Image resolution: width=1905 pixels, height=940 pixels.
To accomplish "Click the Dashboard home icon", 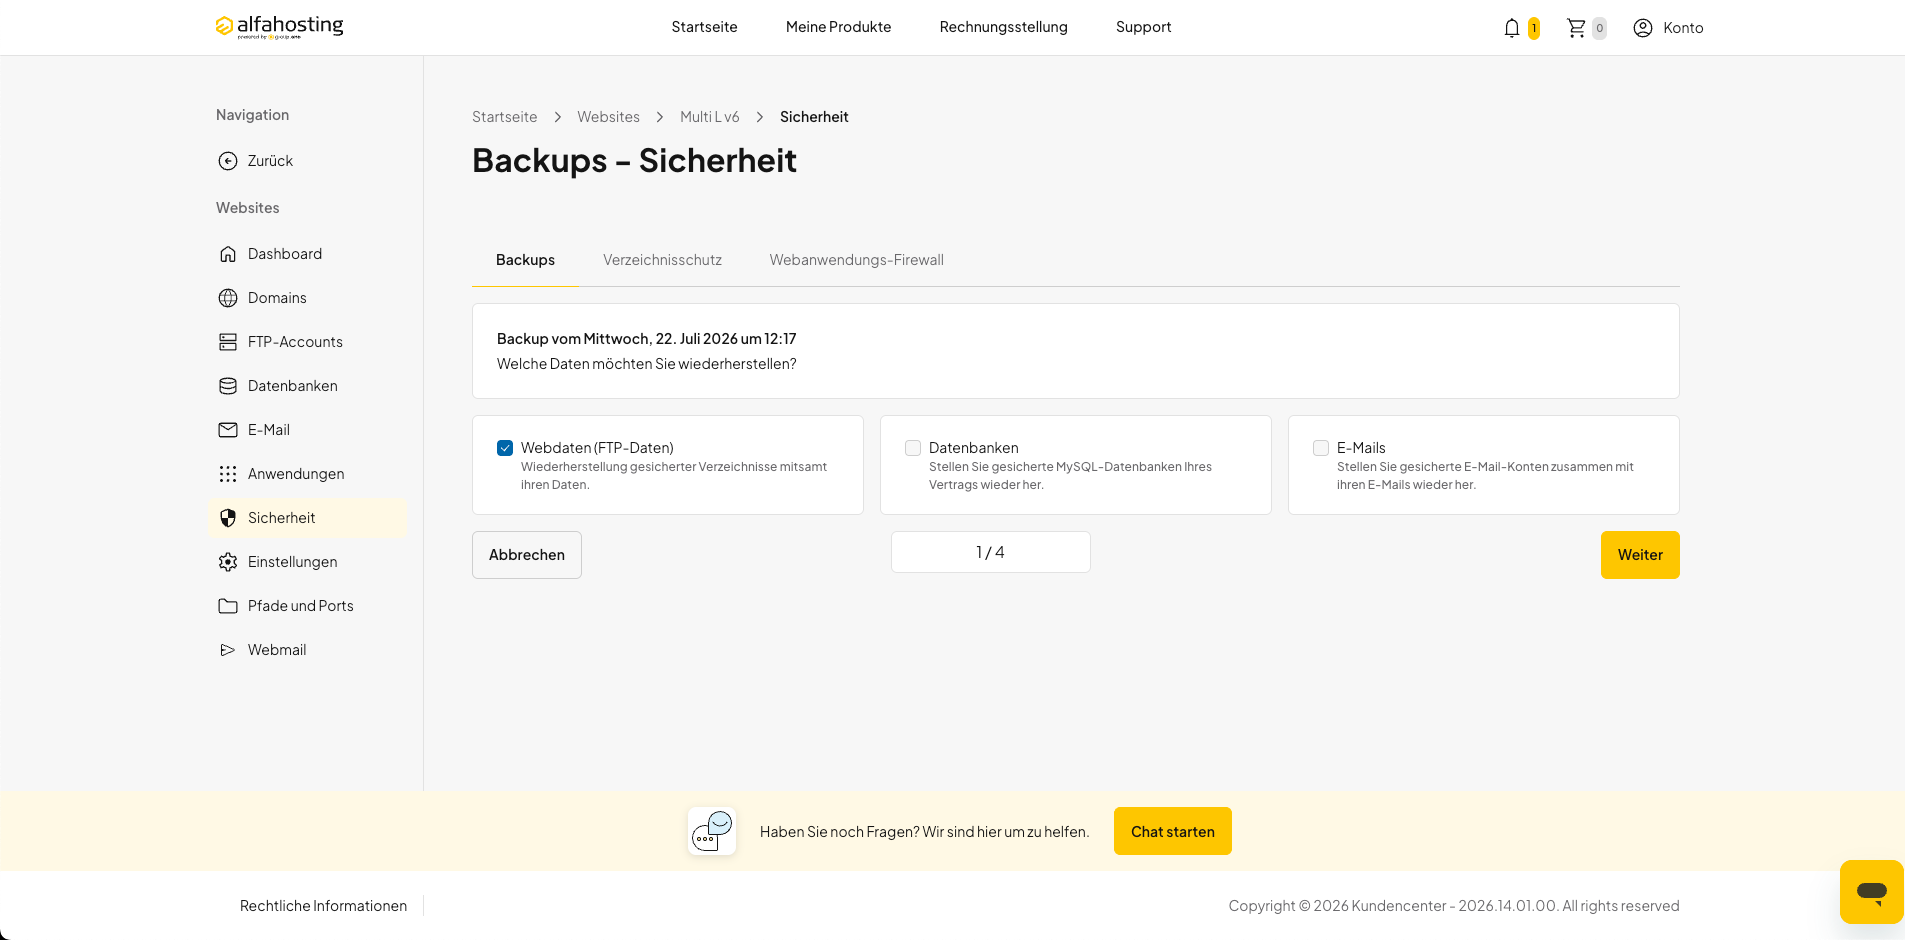I will pos(228,254).
